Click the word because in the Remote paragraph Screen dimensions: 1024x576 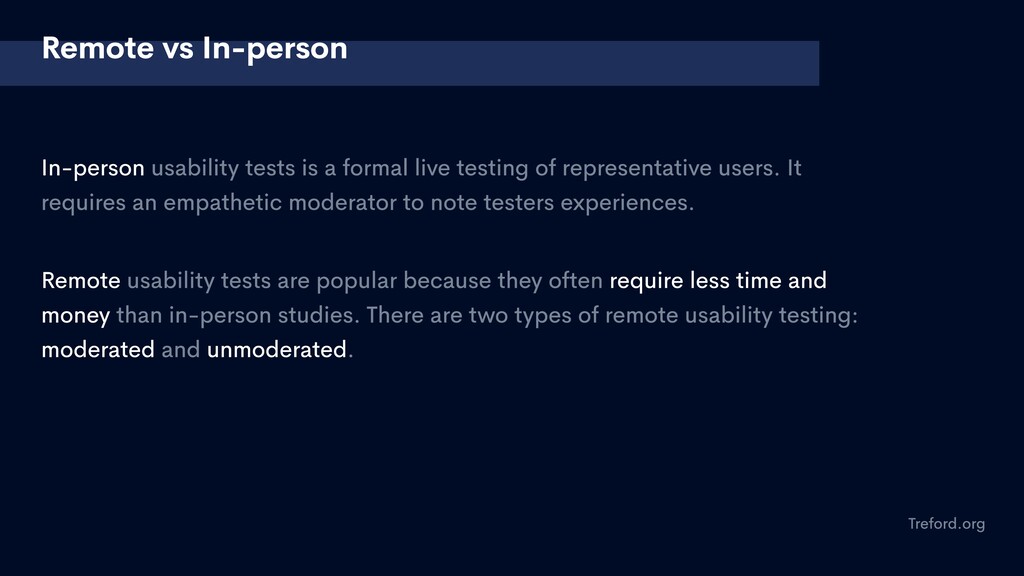click(x=447, y=281)
